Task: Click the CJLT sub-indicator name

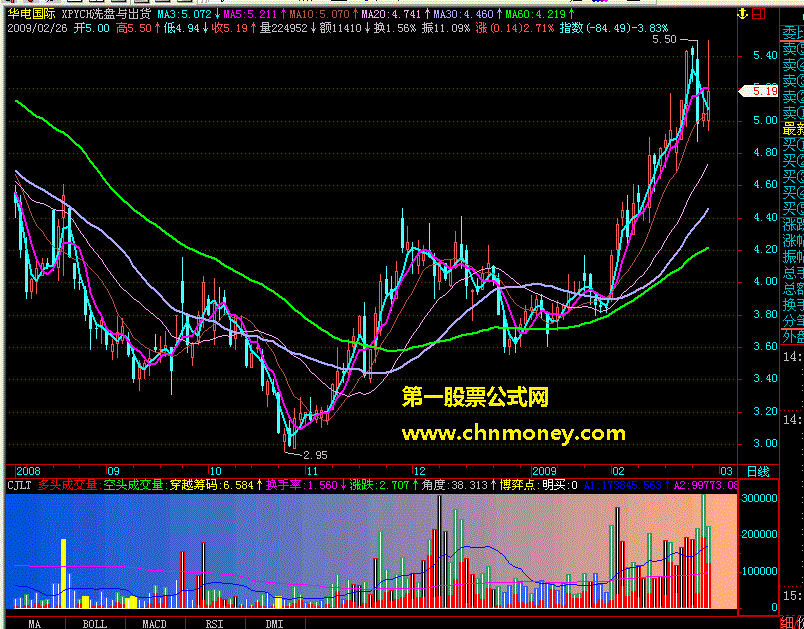Action: pyautogui.click(x=19, y=485)
